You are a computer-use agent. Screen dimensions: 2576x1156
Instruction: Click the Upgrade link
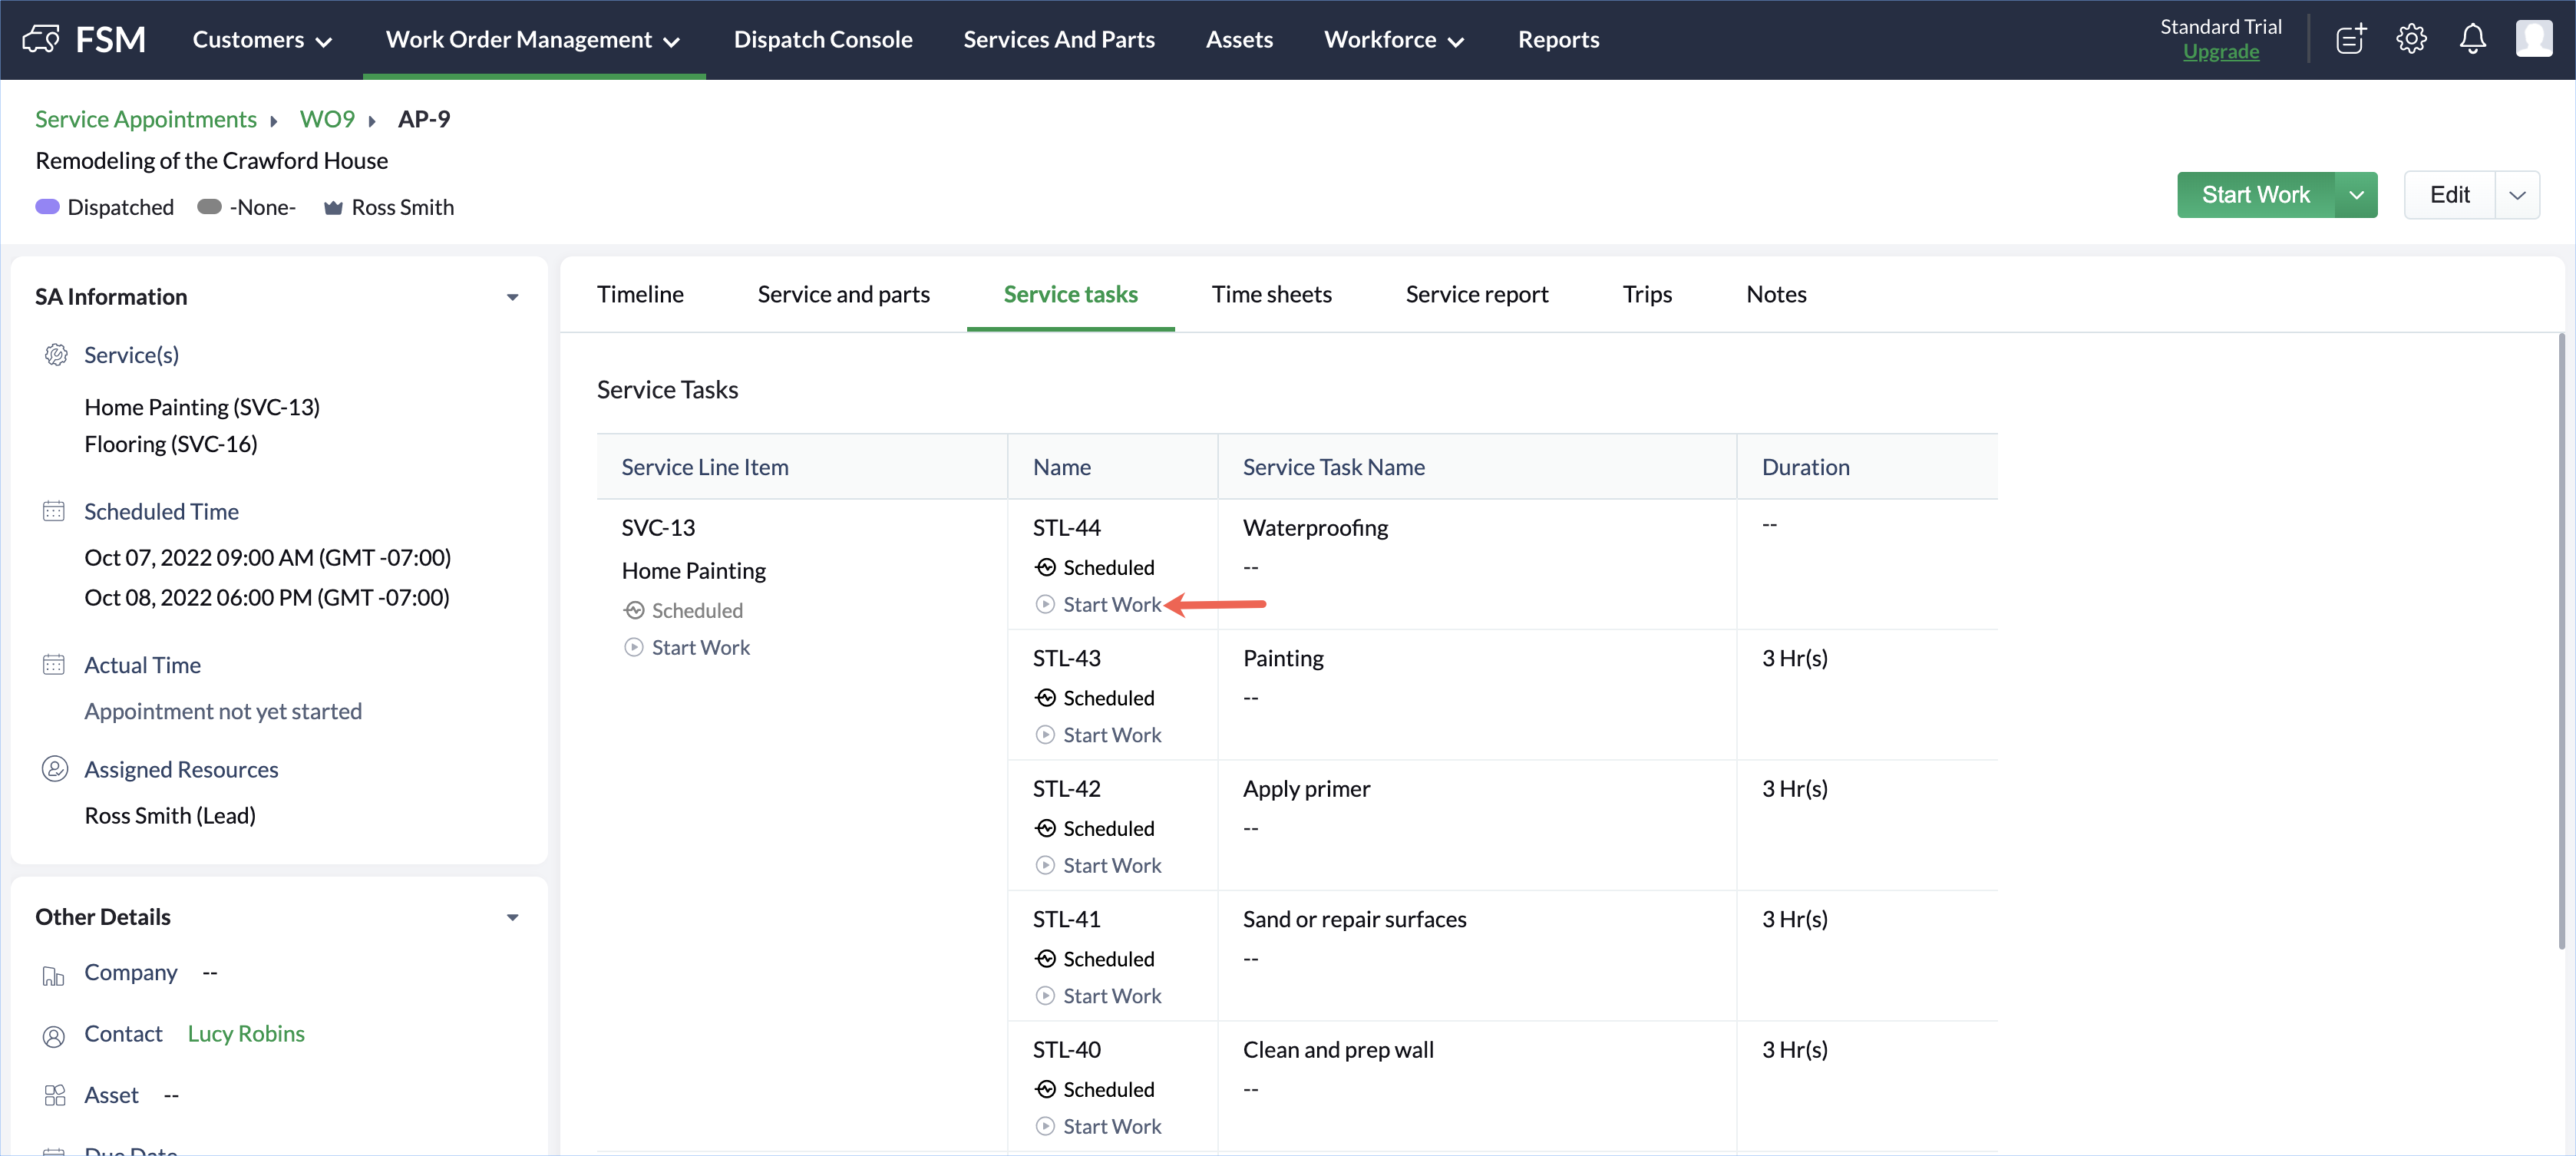[2220, 52]
